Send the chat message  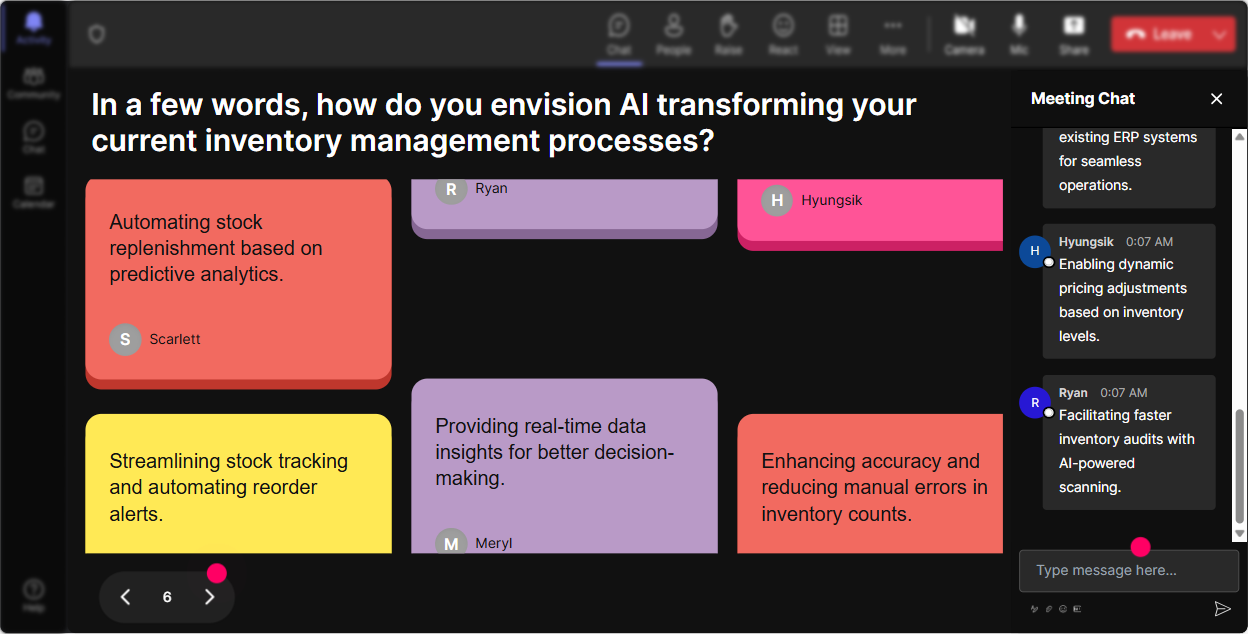(x=1222, y=608)
